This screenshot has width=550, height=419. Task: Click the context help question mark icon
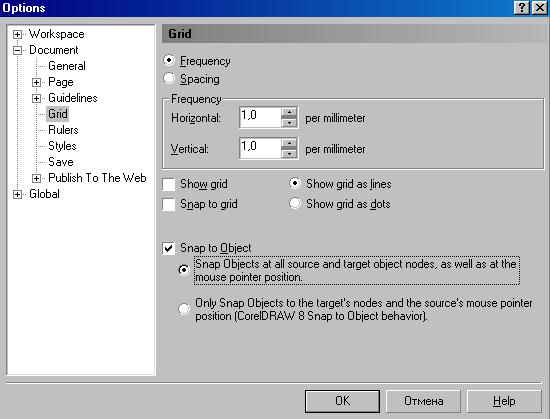(x=522, y=8)
